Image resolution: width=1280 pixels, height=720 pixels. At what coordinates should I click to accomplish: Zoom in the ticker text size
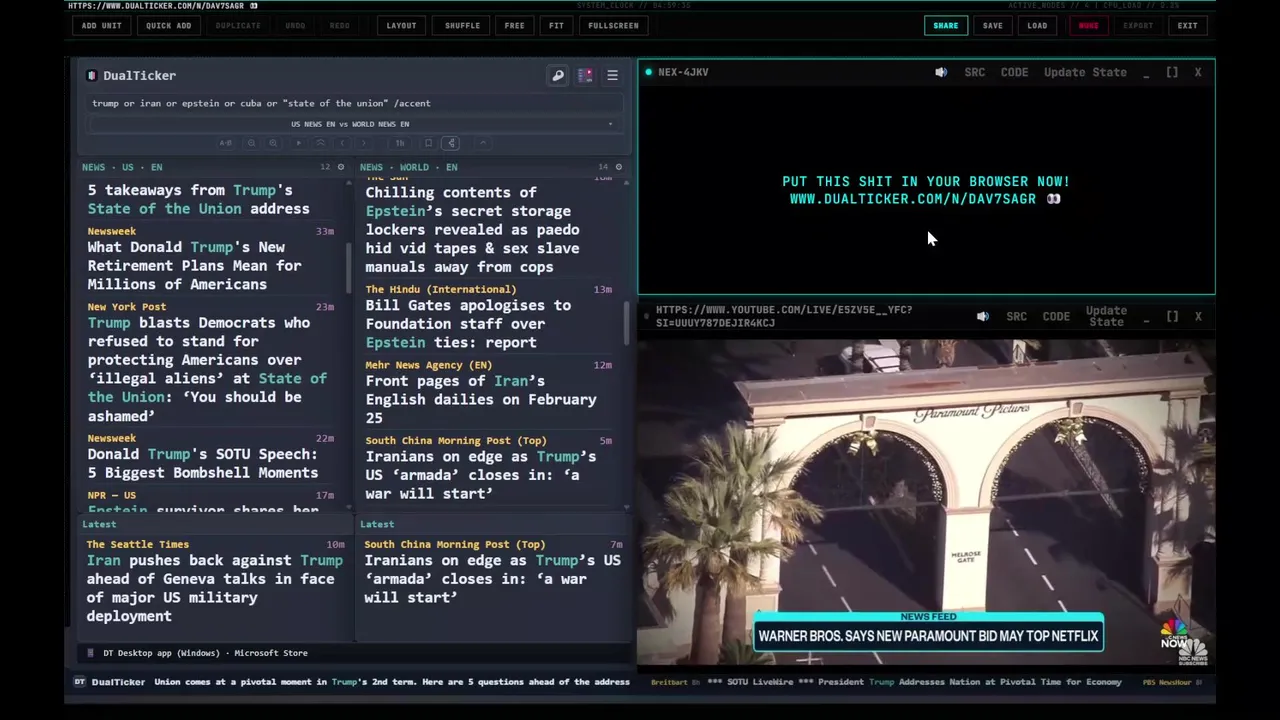coord(273,143)
